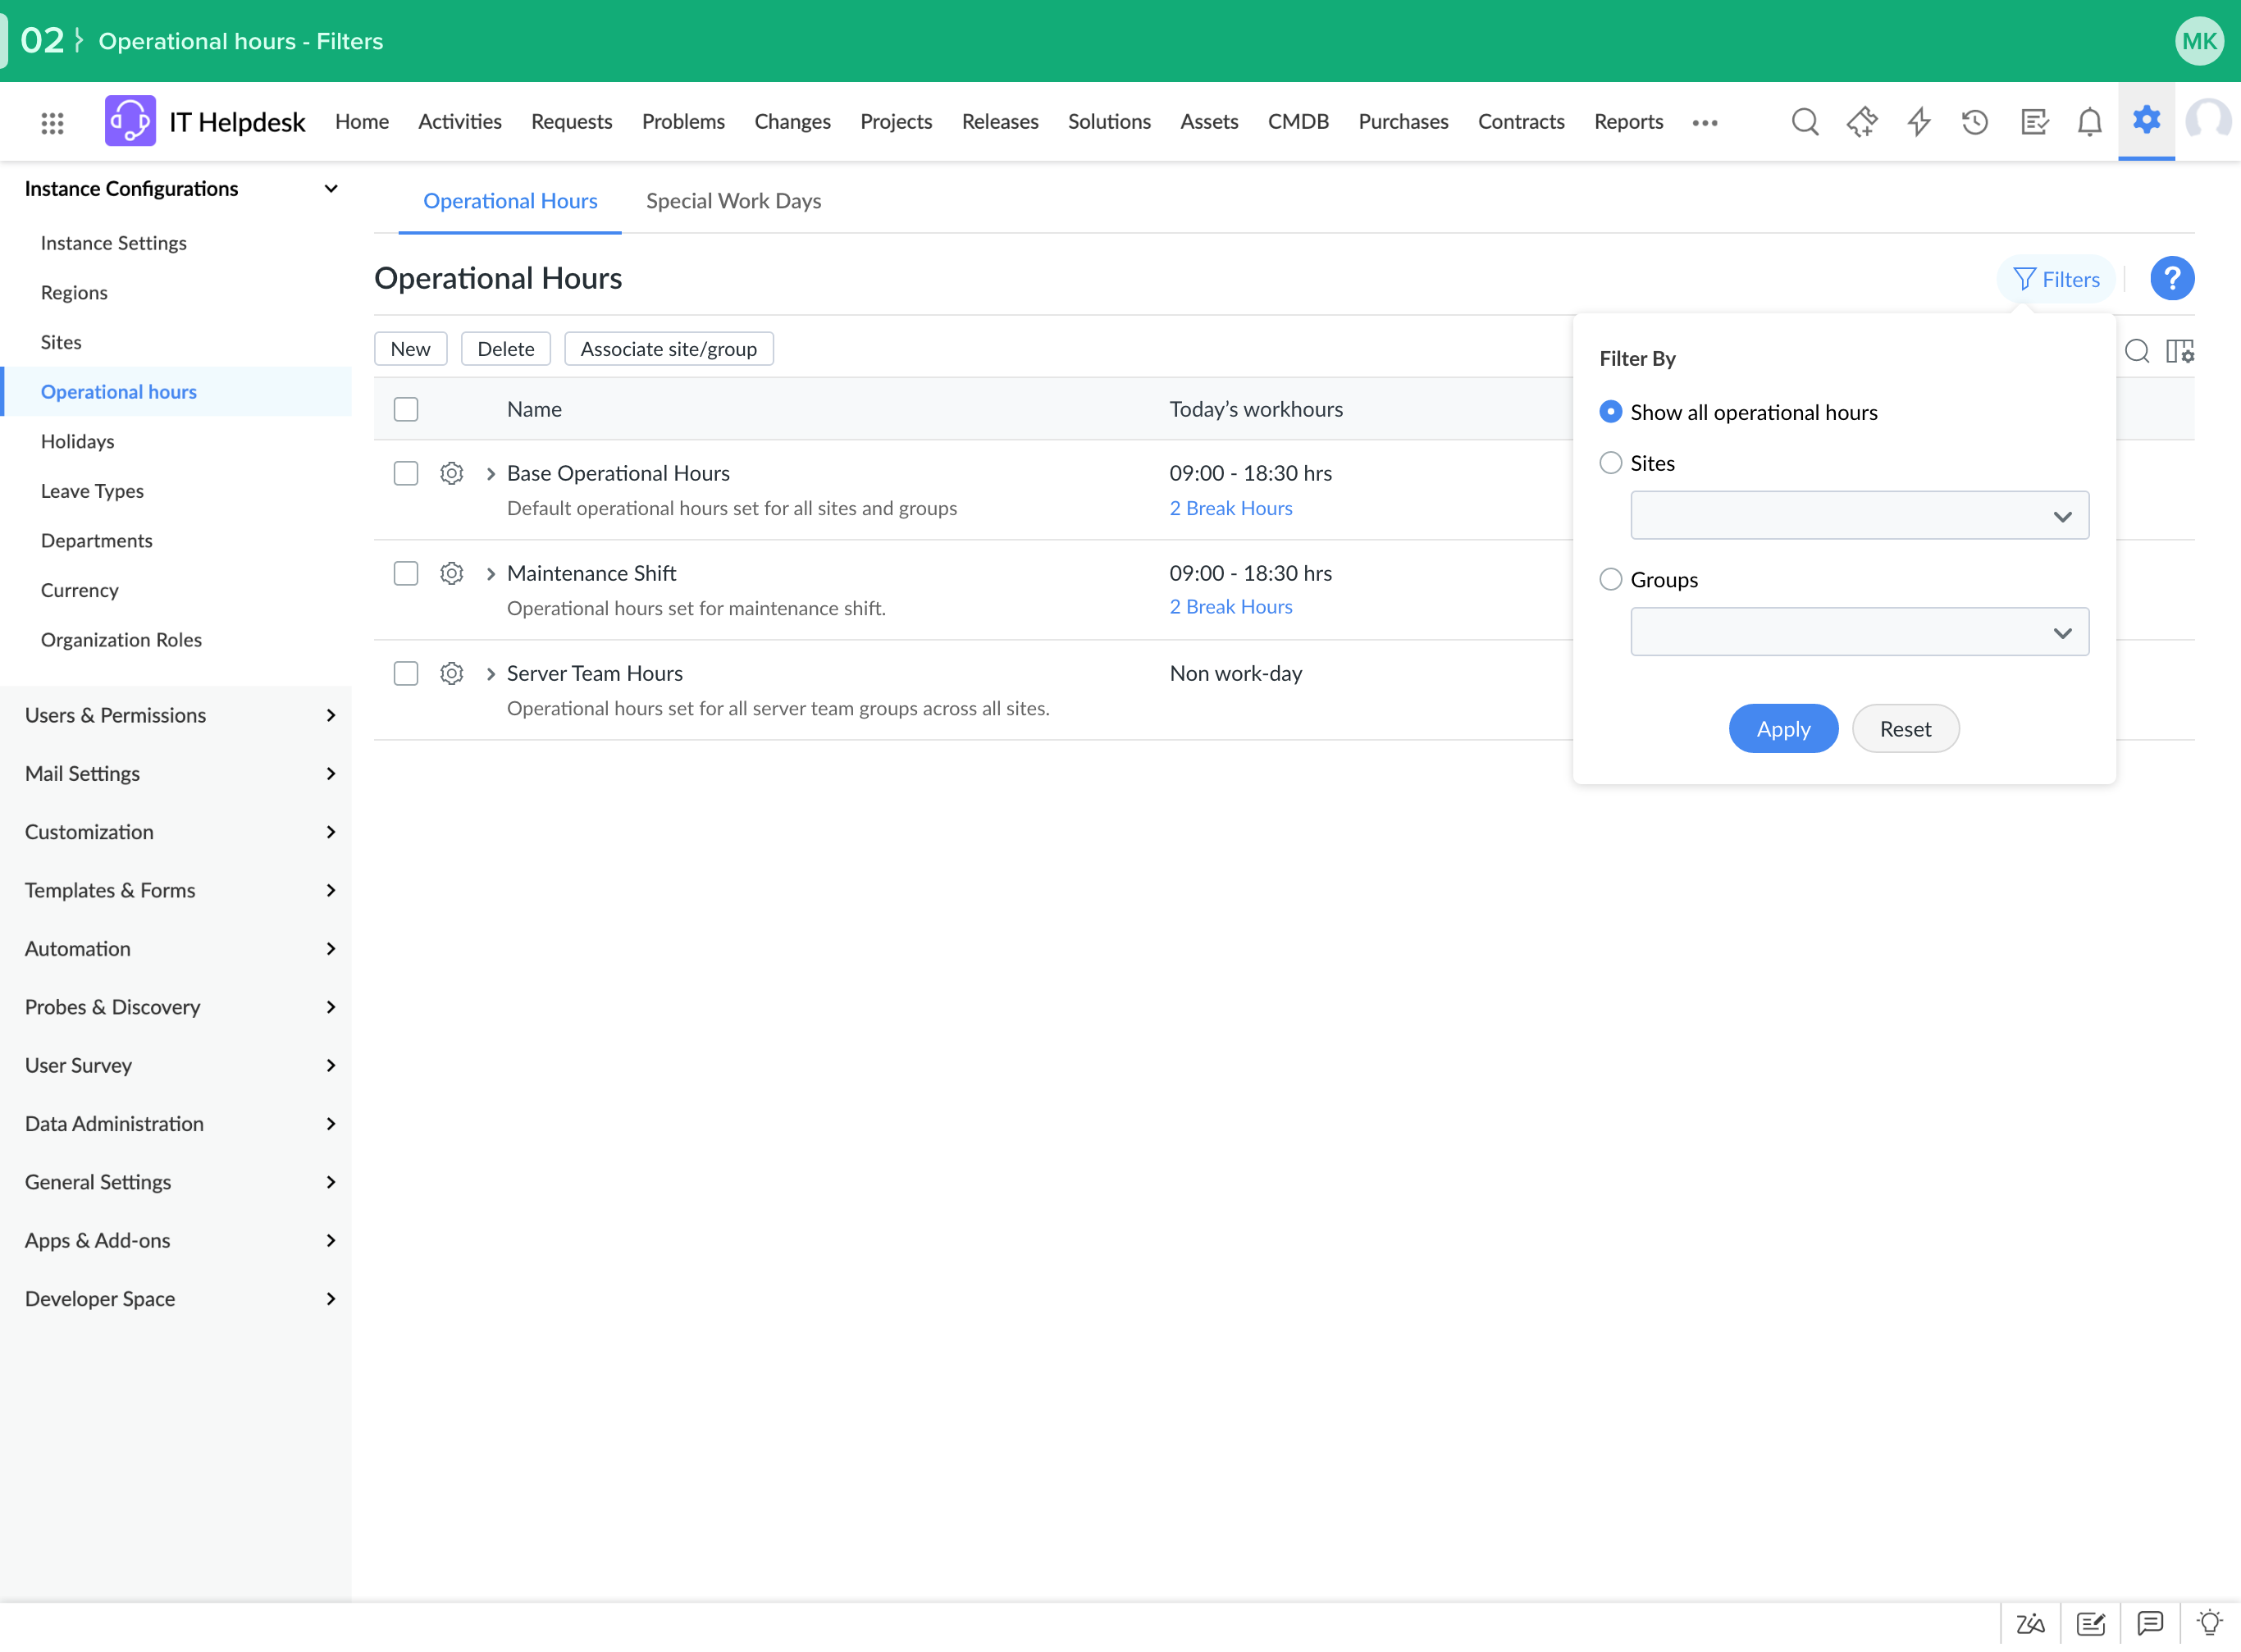2241x1652 pixels.
Task: Open gear menu for Maintenance Shift
Action: tap(451, 574)
